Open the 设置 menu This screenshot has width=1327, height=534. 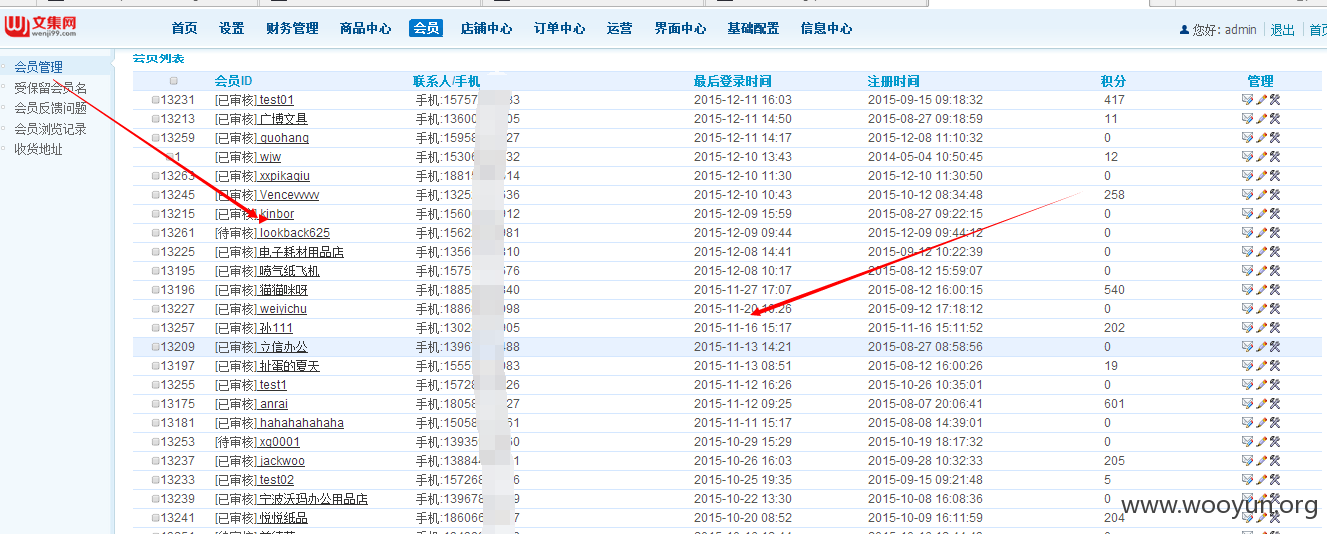(x=232, y=29)
